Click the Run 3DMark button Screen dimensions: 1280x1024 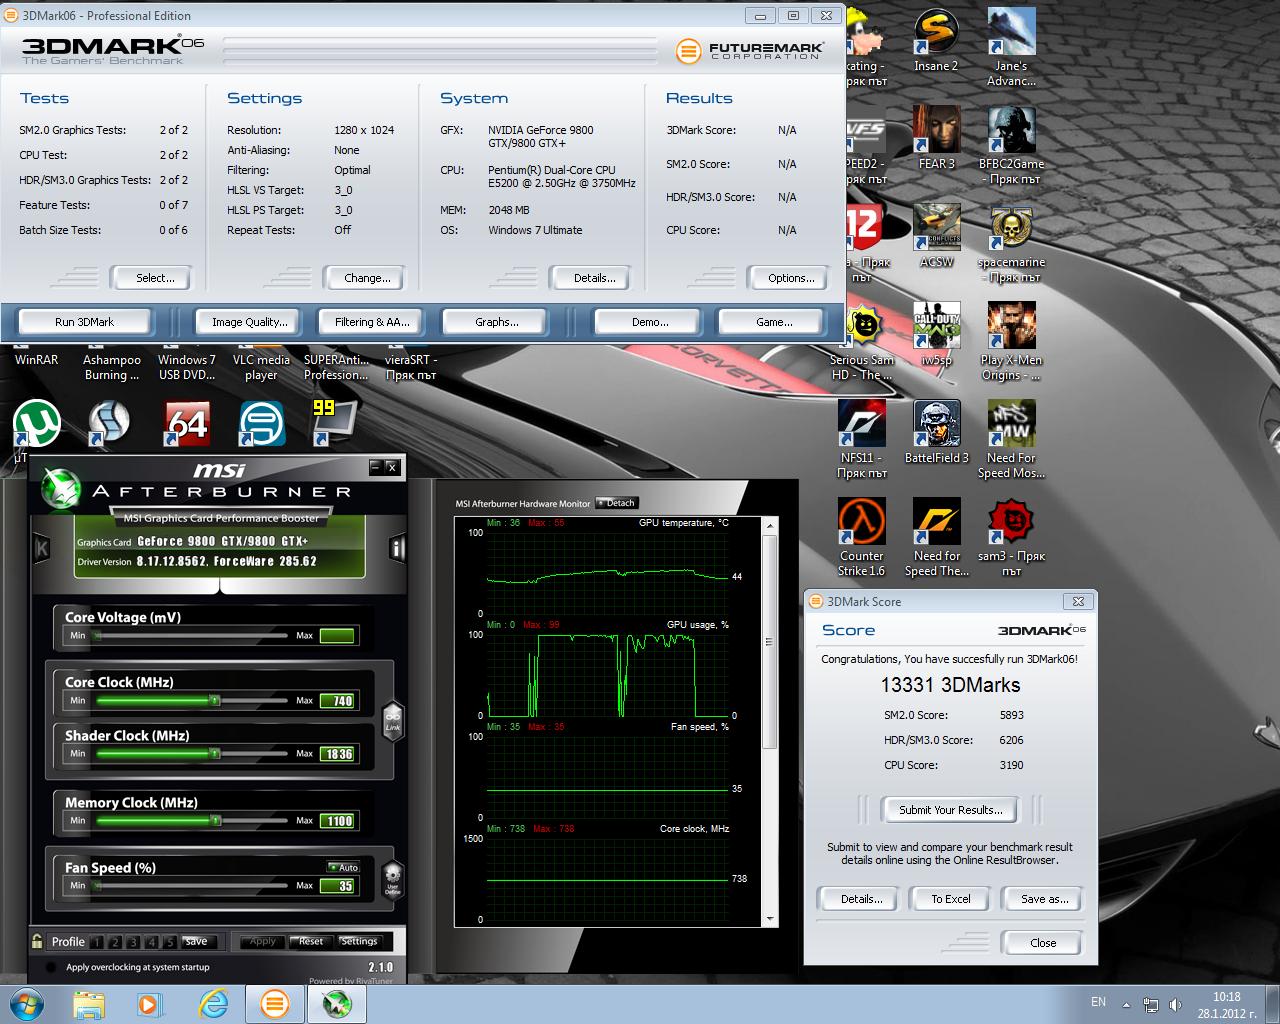click(x=85, y=322)
